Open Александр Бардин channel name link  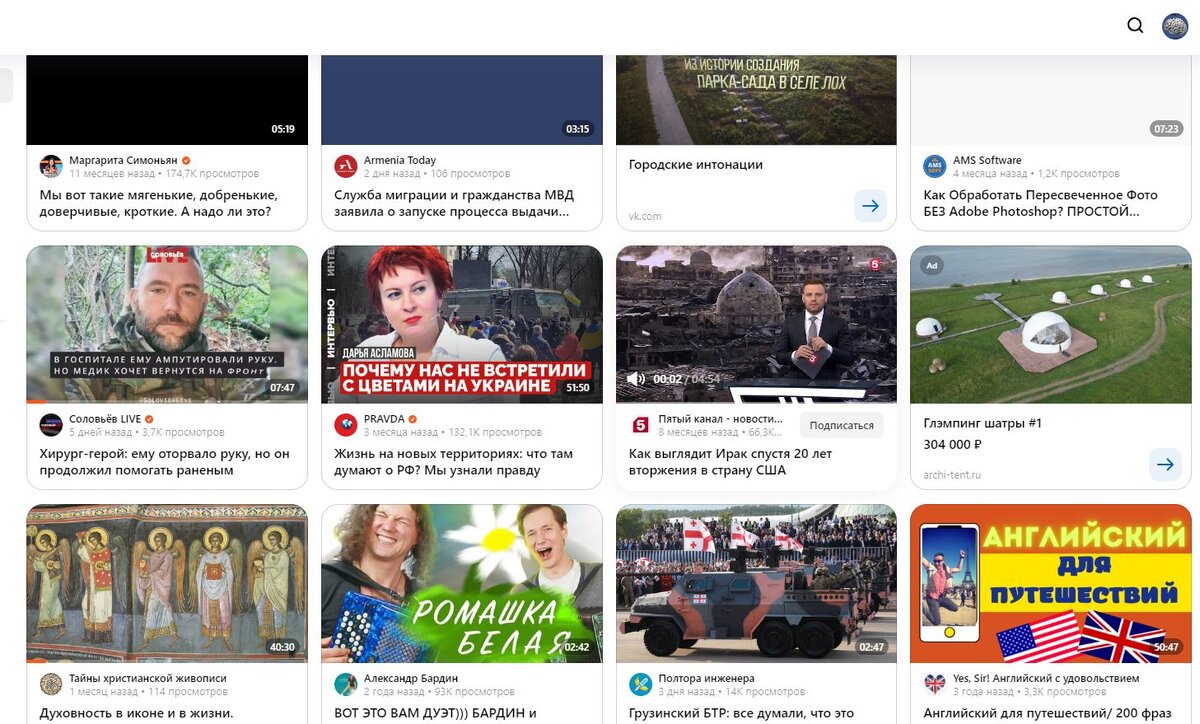click(411, 678)
